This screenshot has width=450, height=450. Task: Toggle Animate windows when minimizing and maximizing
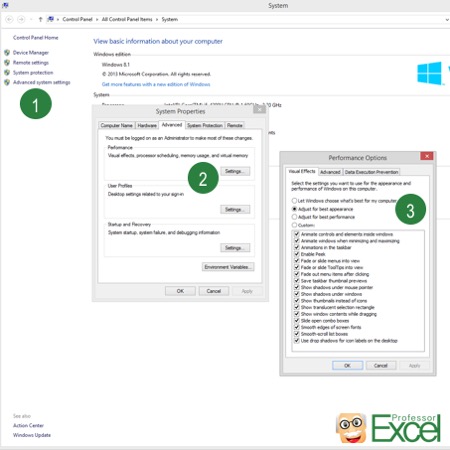tap(297, 241)
